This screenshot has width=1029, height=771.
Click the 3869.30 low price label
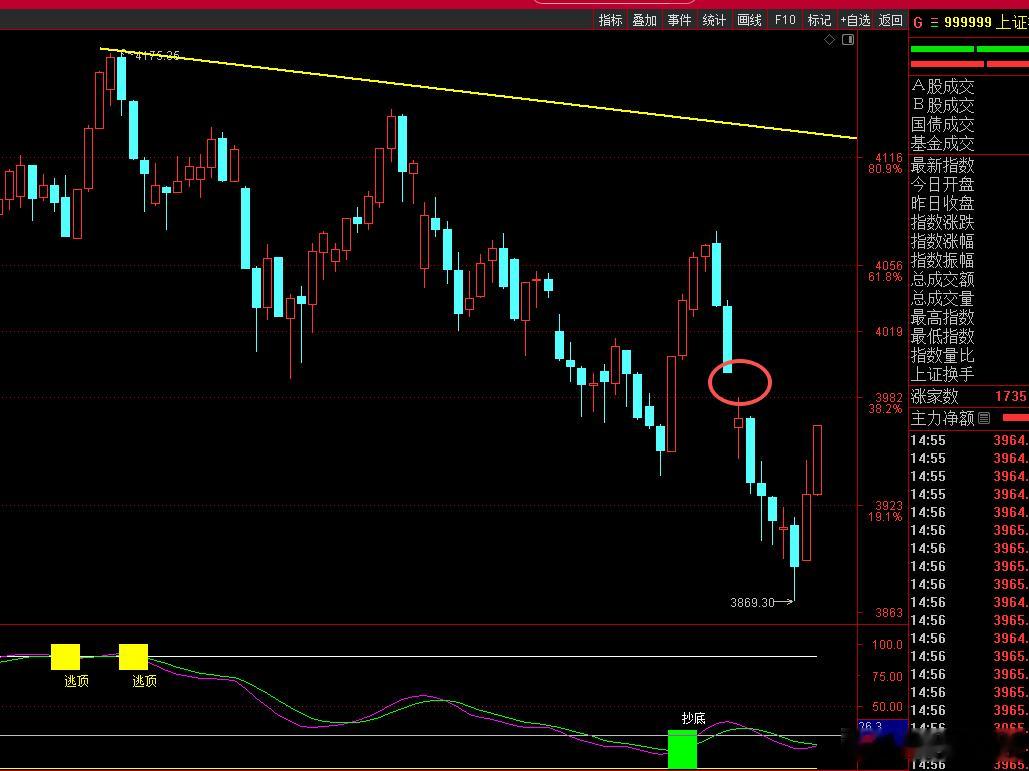752,602
